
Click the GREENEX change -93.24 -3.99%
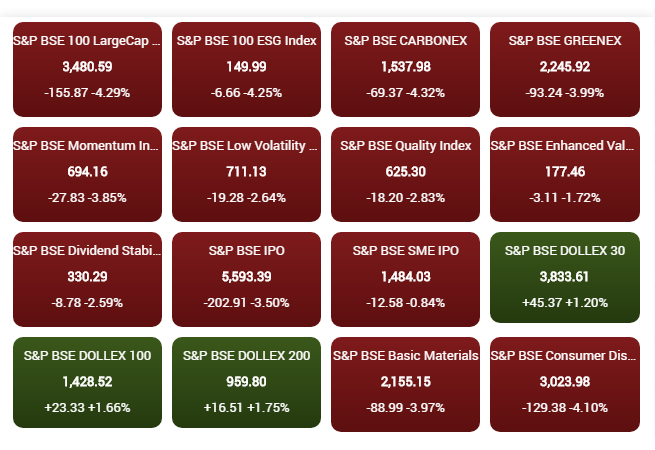[565, 93]
